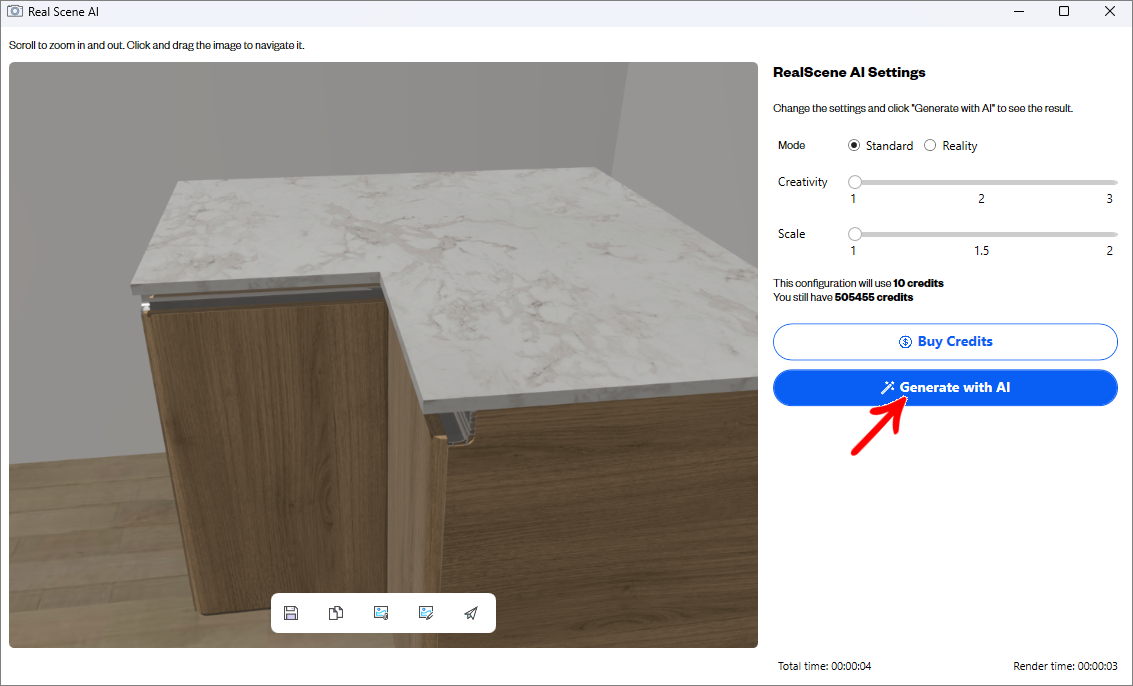1133x686 pixels.
Task: Click the edit image pencil icon
Action: [426, 613]
